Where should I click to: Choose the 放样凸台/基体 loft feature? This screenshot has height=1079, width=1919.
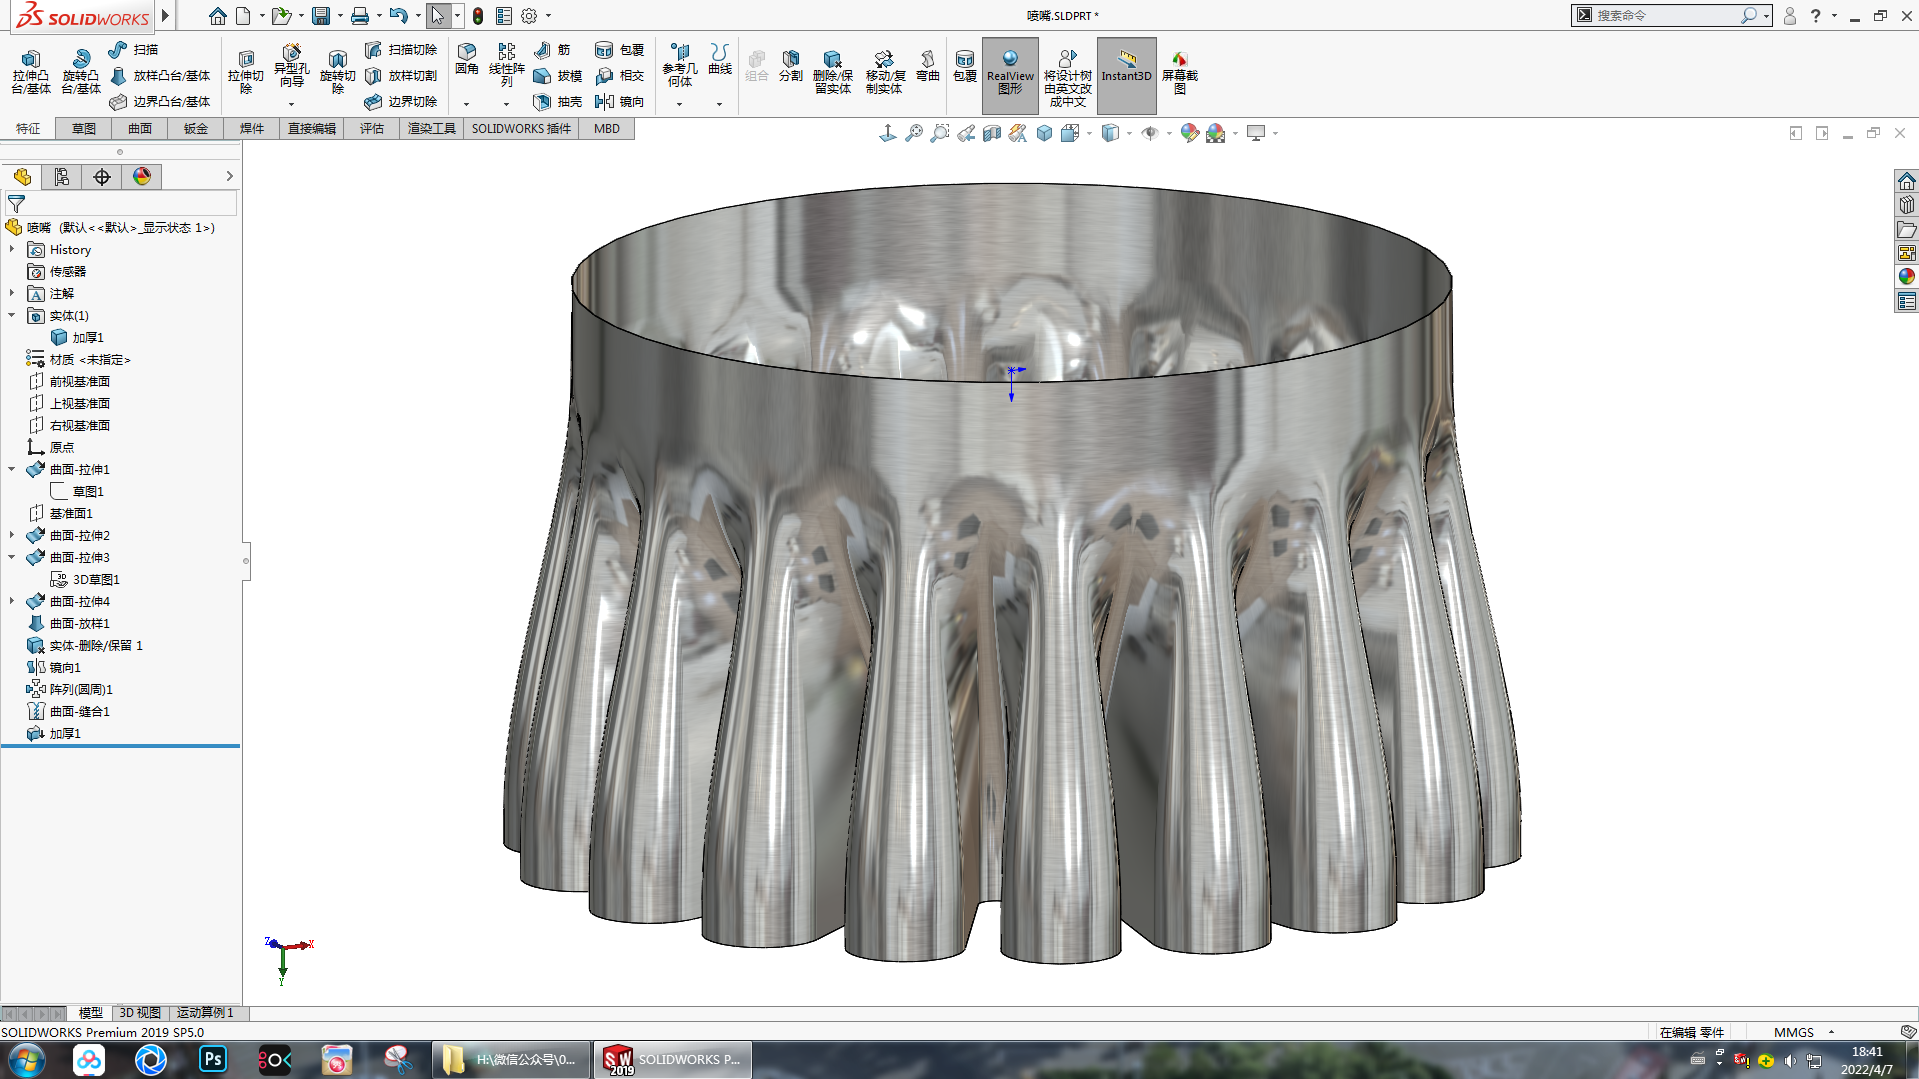point(160,75)
